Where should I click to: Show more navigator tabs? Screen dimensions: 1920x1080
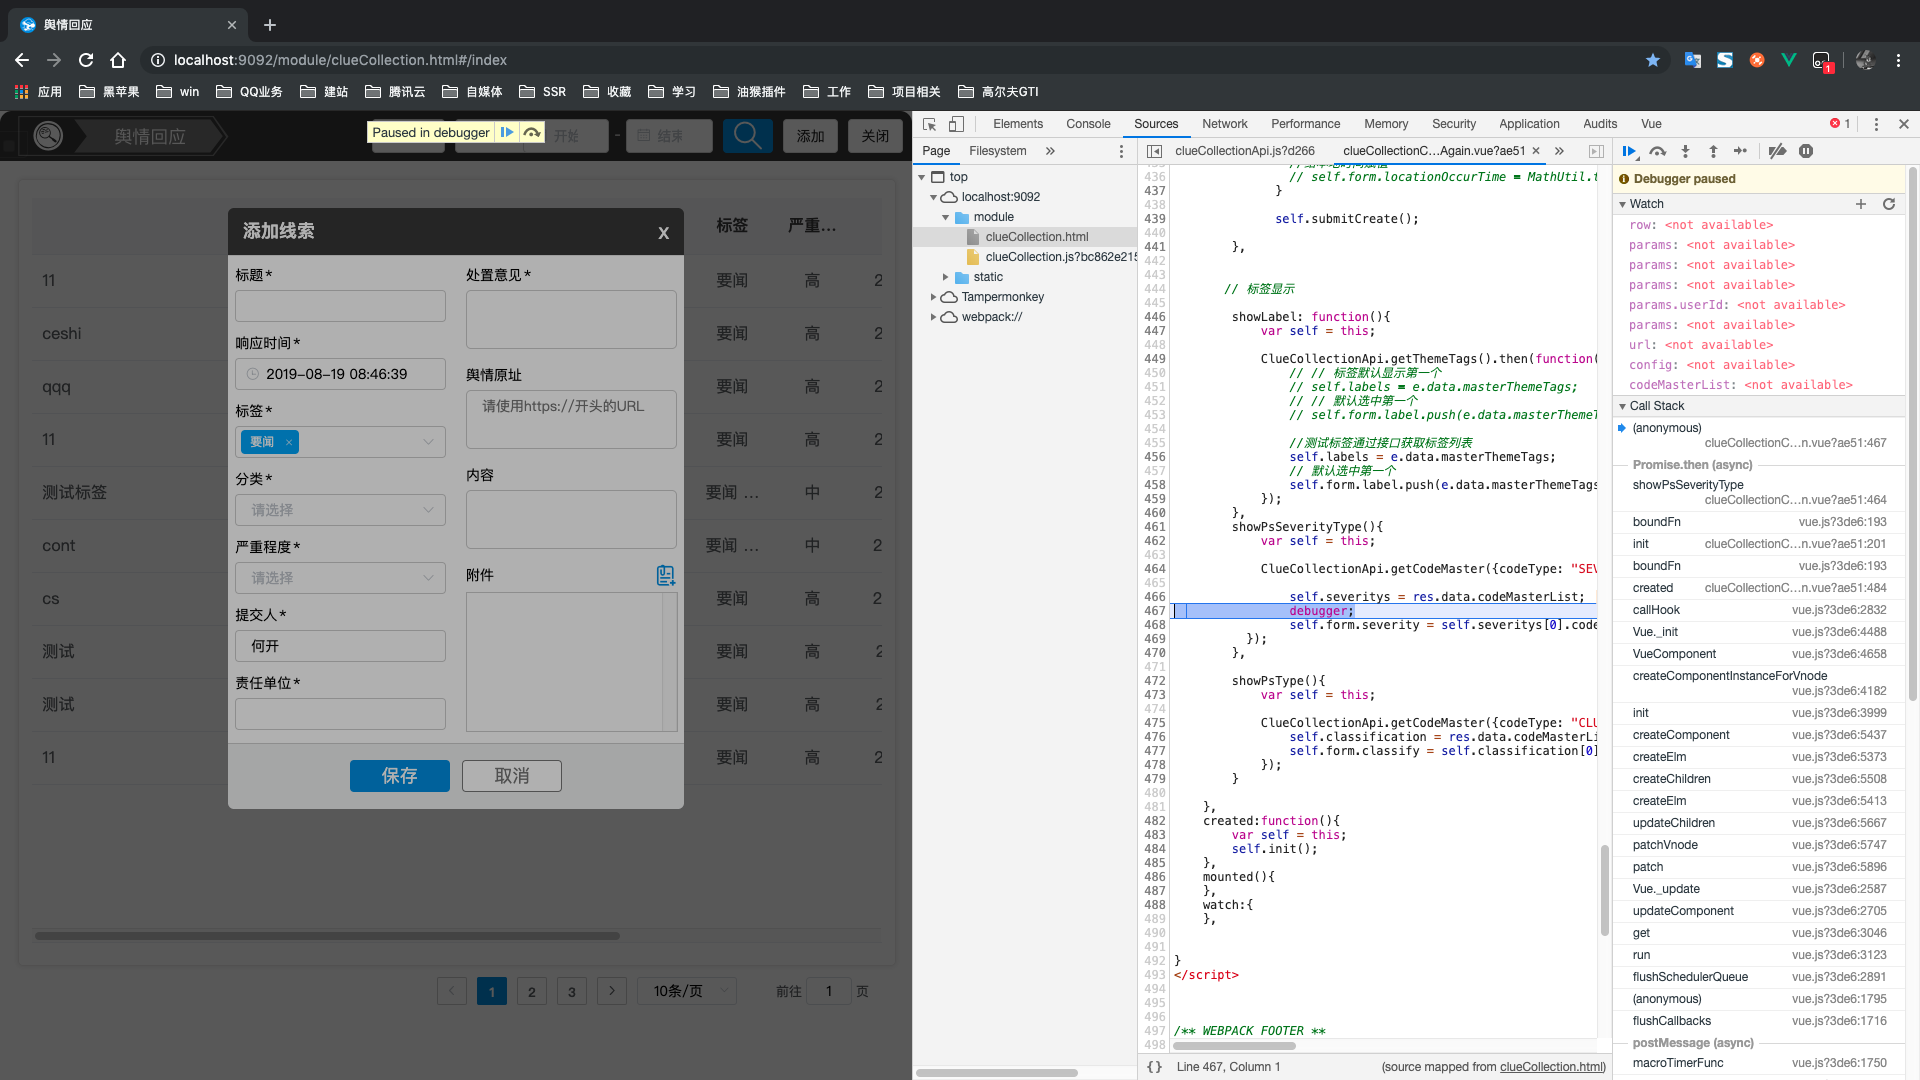1050,151
